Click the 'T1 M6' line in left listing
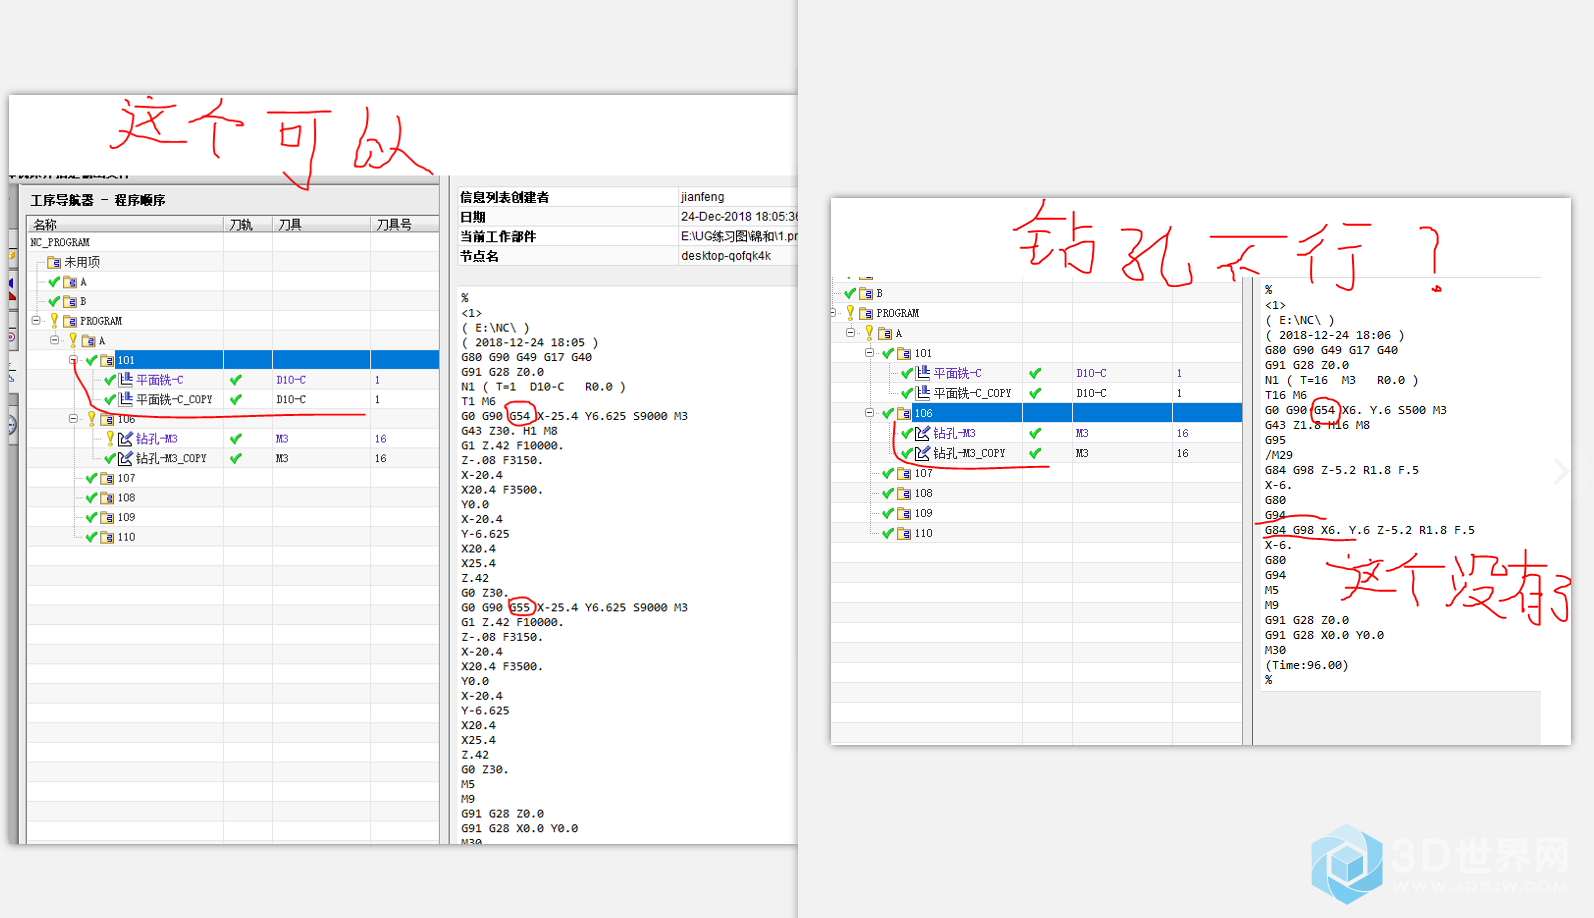The width and height of the screenshot is (1594, 918). (478, 401)
